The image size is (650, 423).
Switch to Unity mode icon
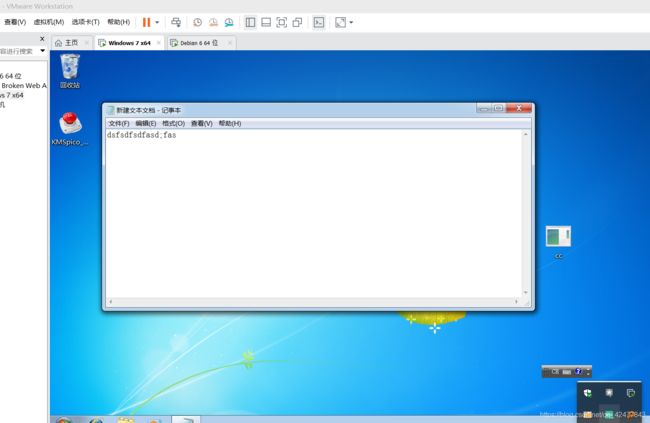tap(297, 22)
